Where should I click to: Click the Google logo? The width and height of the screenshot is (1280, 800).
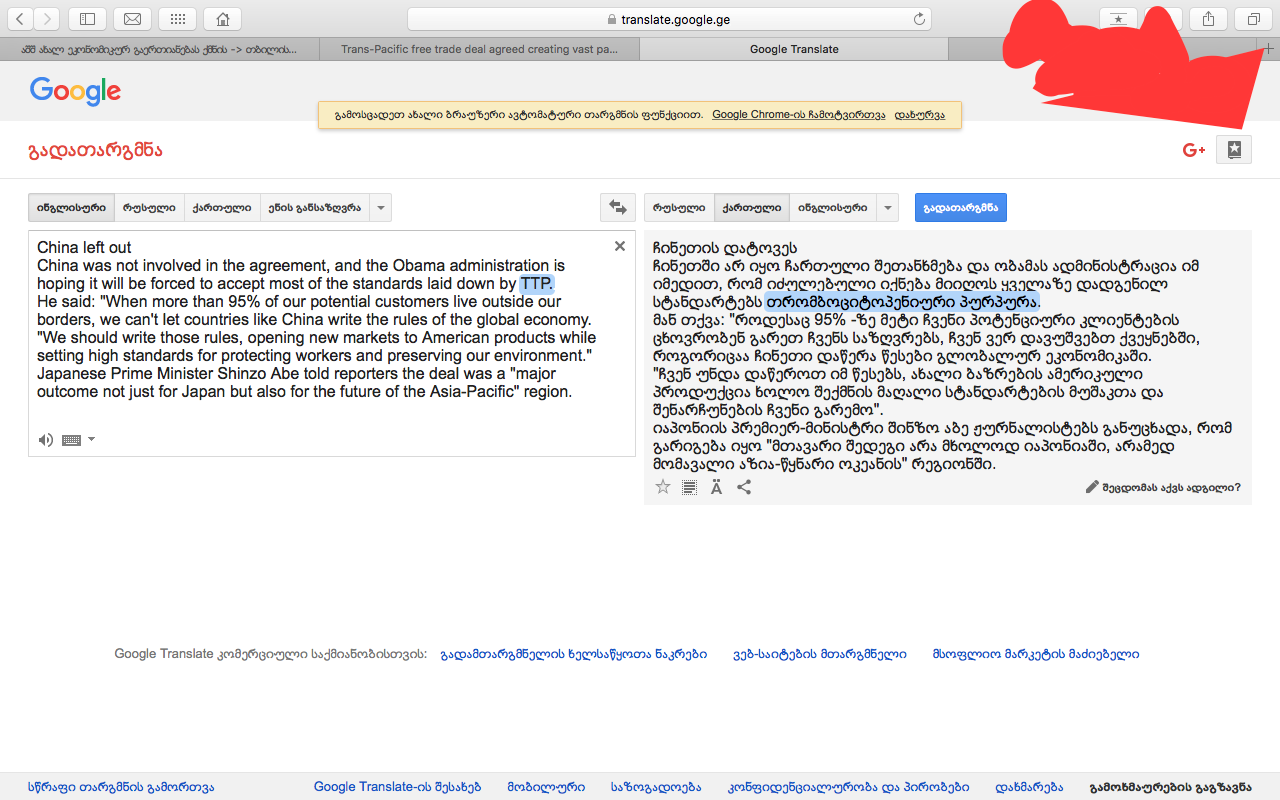pos(75,91)
